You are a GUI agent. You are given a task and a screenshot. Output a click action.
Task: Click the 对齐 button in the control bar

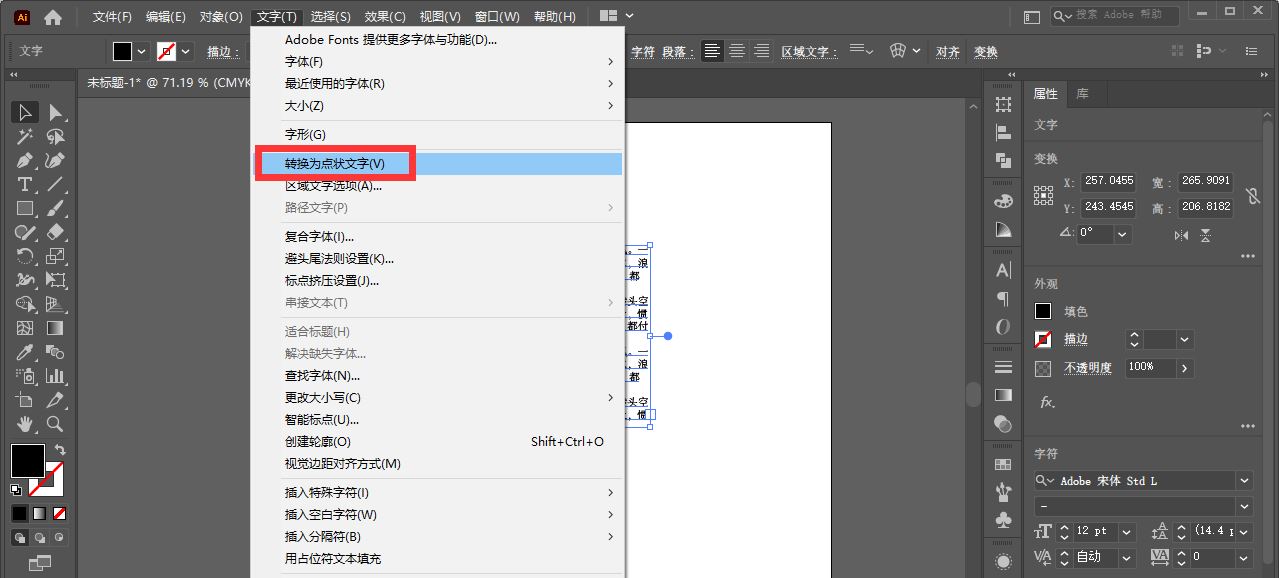(947, 50)
